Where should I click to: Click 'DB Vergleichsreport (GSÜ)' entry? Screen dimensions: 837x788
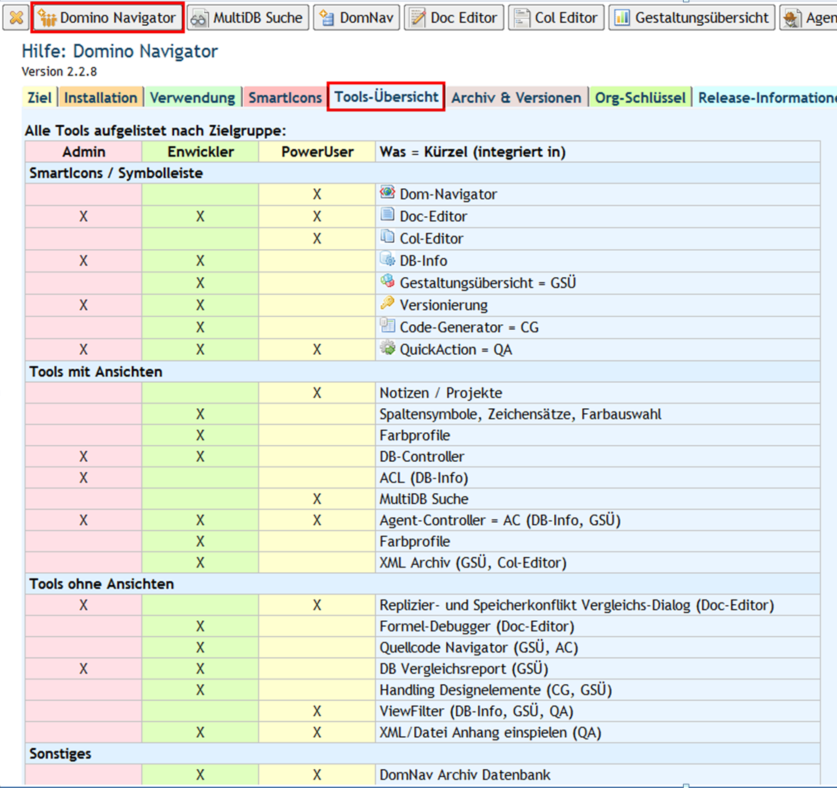click(464, 669)
